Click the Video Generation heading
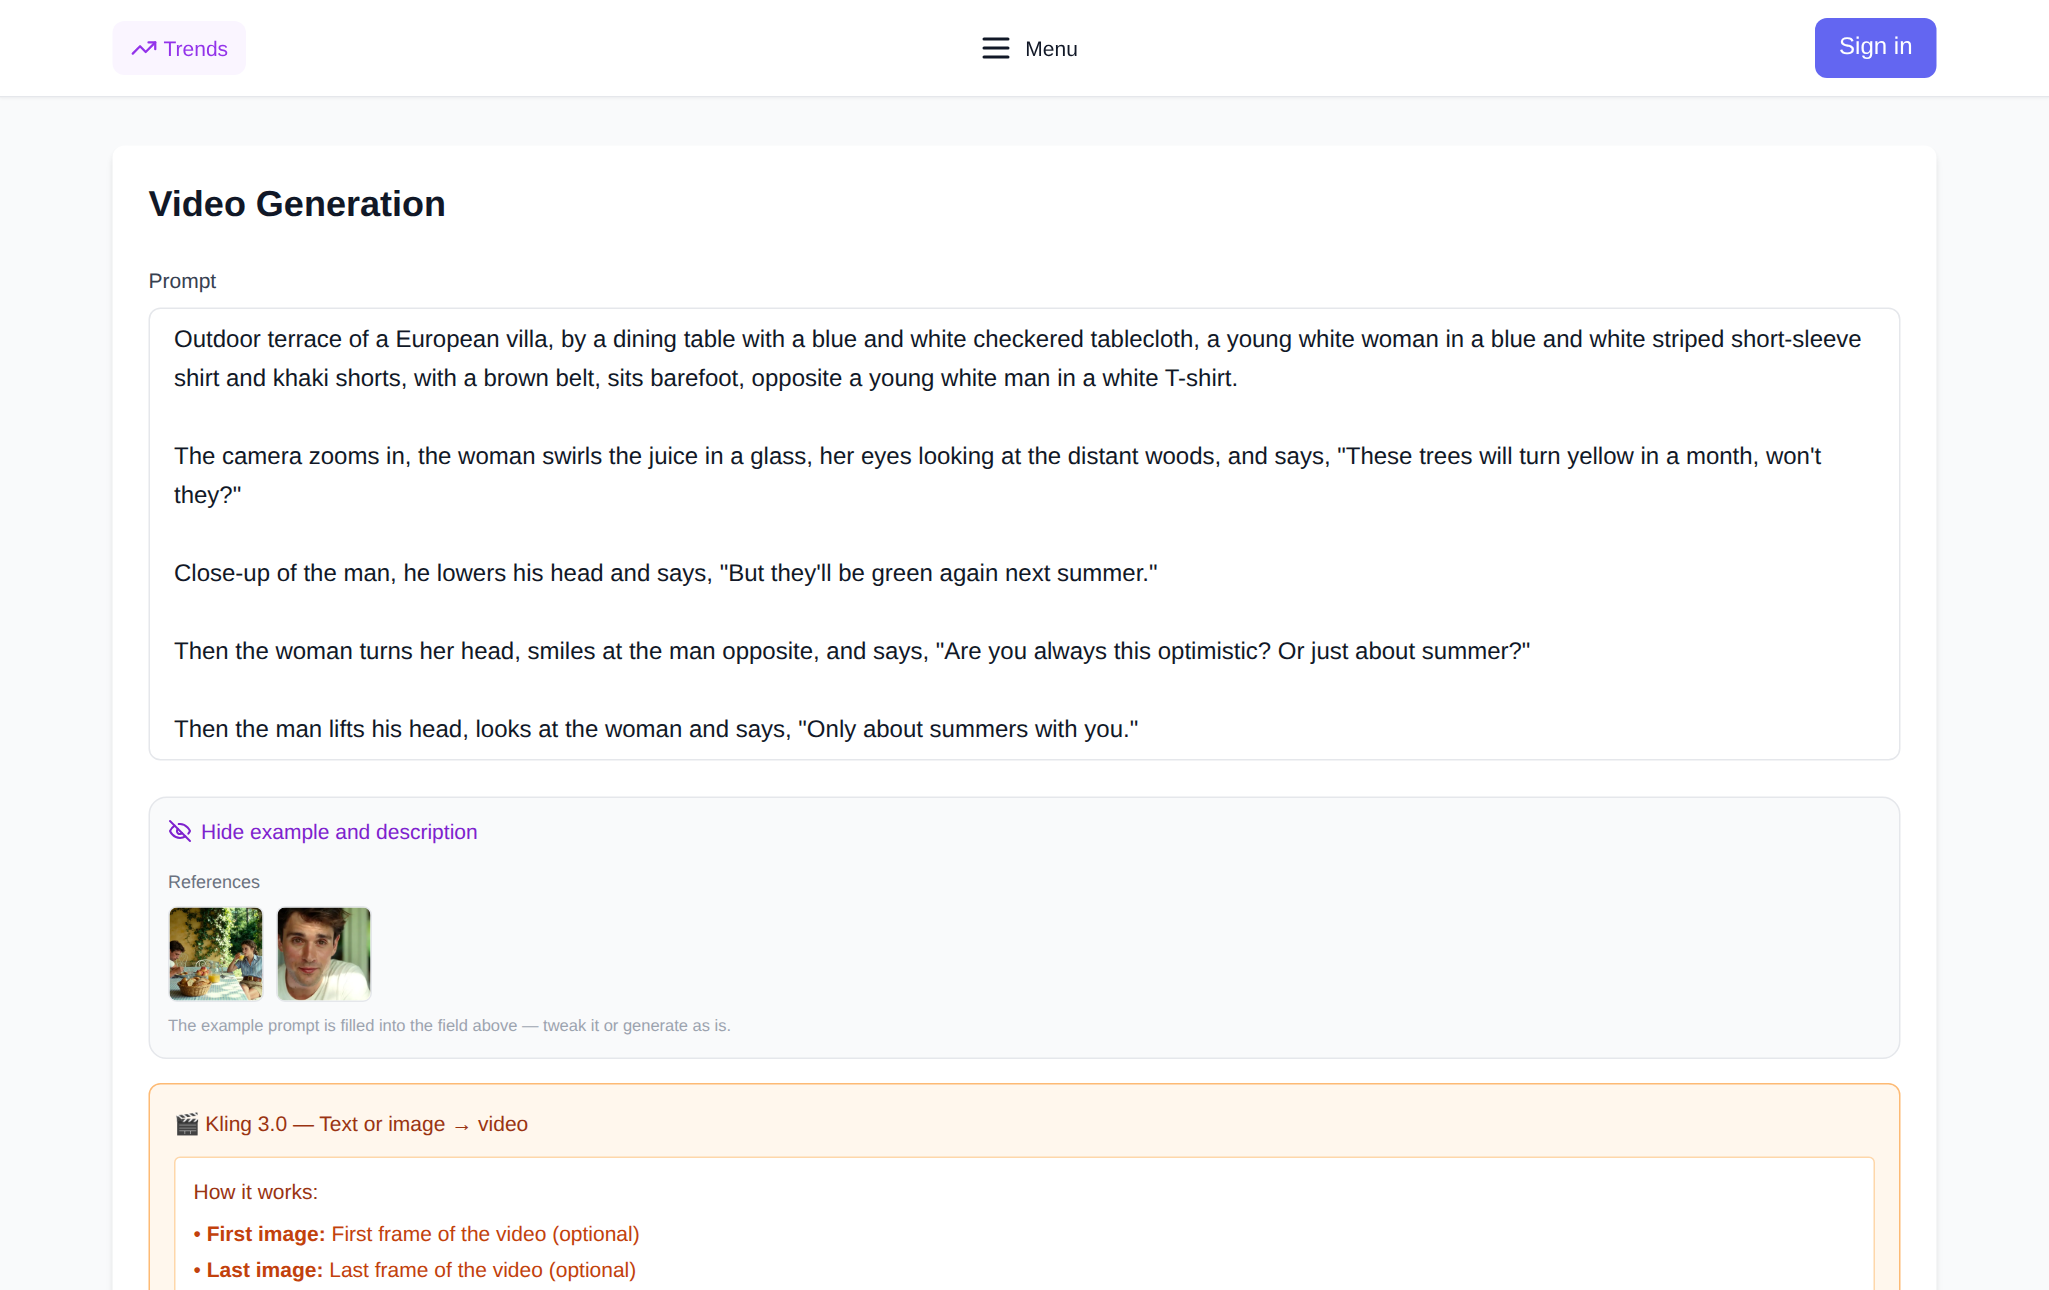This screenshot has height=1290, width=2049. (297, 204)
